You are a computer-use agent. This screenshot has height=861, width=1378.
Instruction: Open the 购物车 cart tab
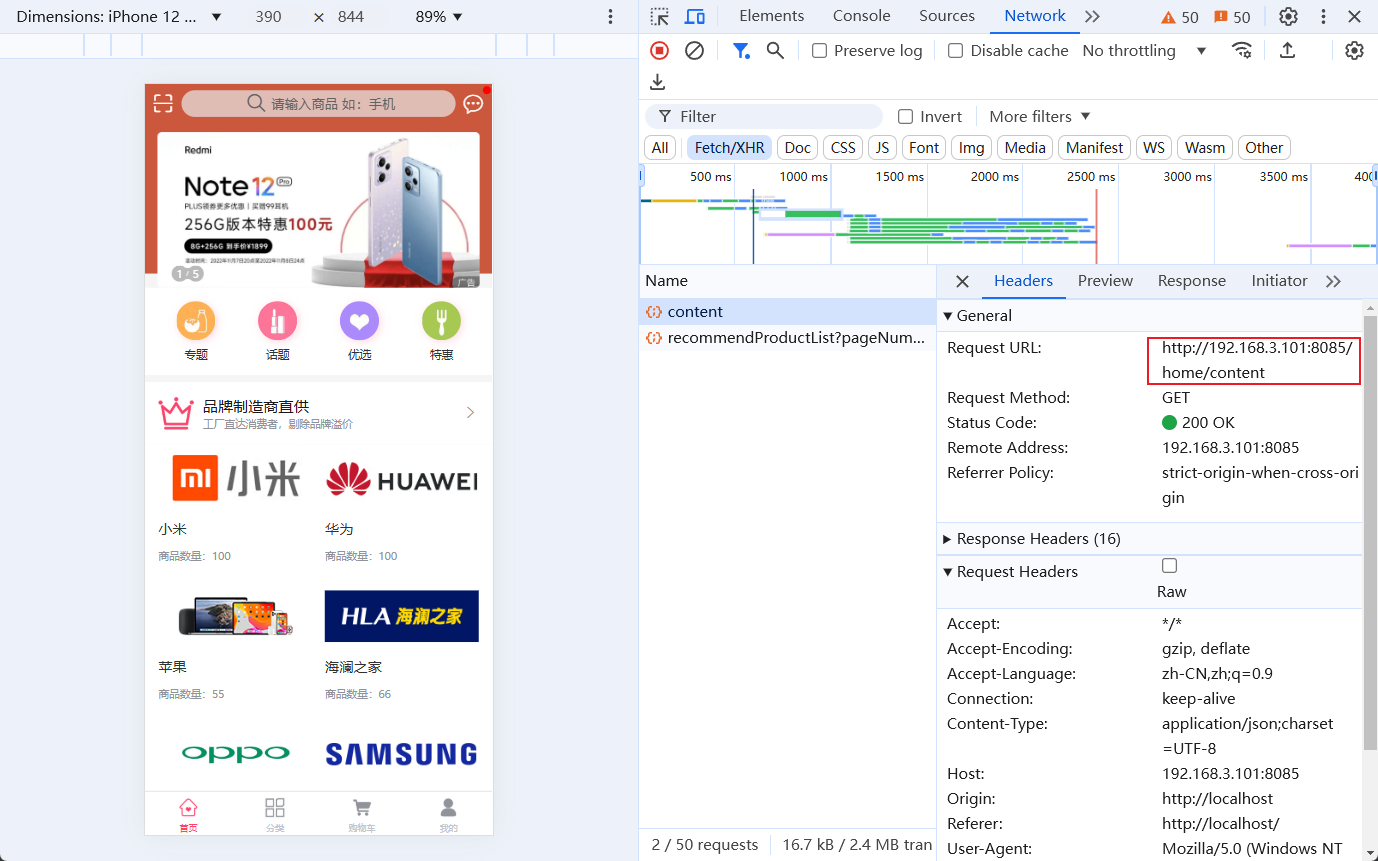(x=362, y=815)
